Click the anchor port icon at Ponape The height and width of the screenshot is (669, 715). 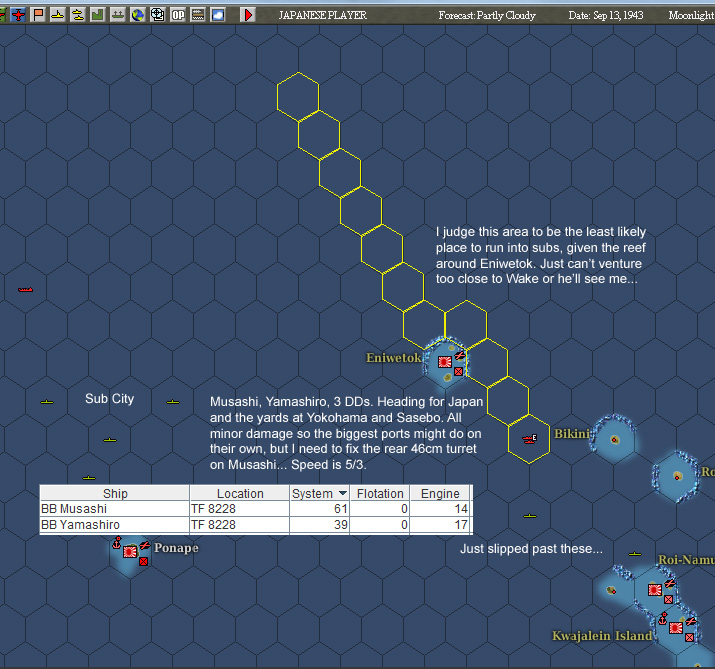click(117, 543)
